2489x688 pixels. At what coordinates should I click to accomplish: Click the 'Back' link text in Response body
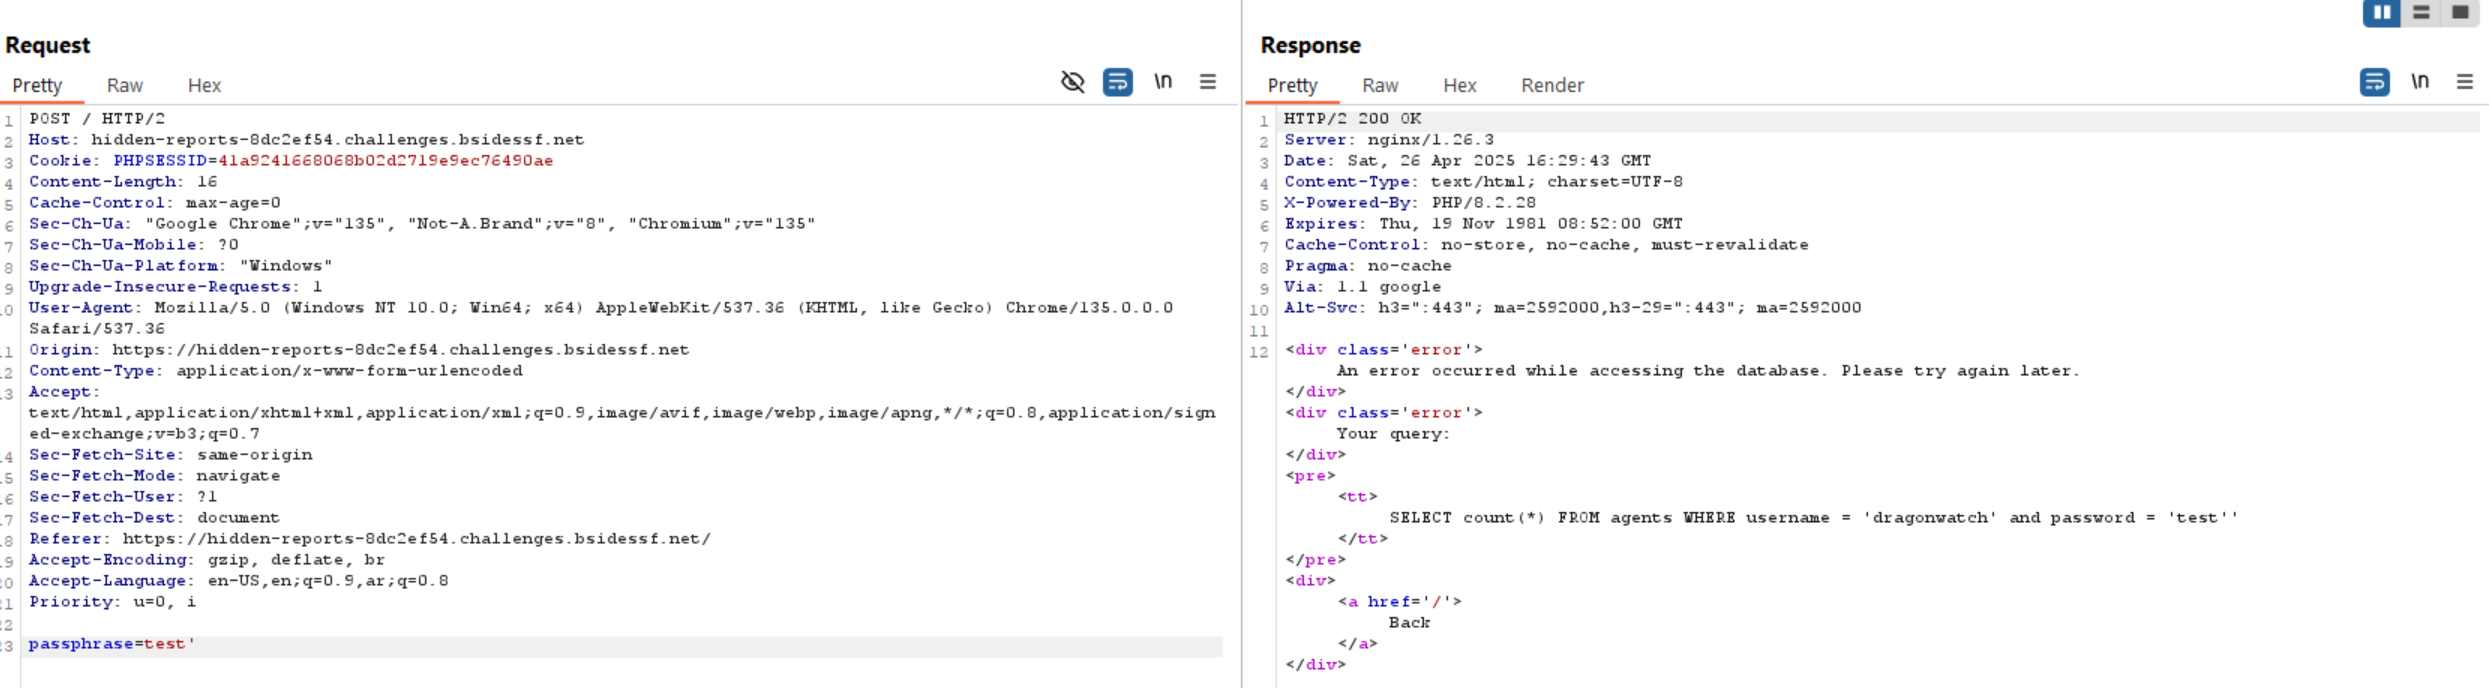point(1410,623)
